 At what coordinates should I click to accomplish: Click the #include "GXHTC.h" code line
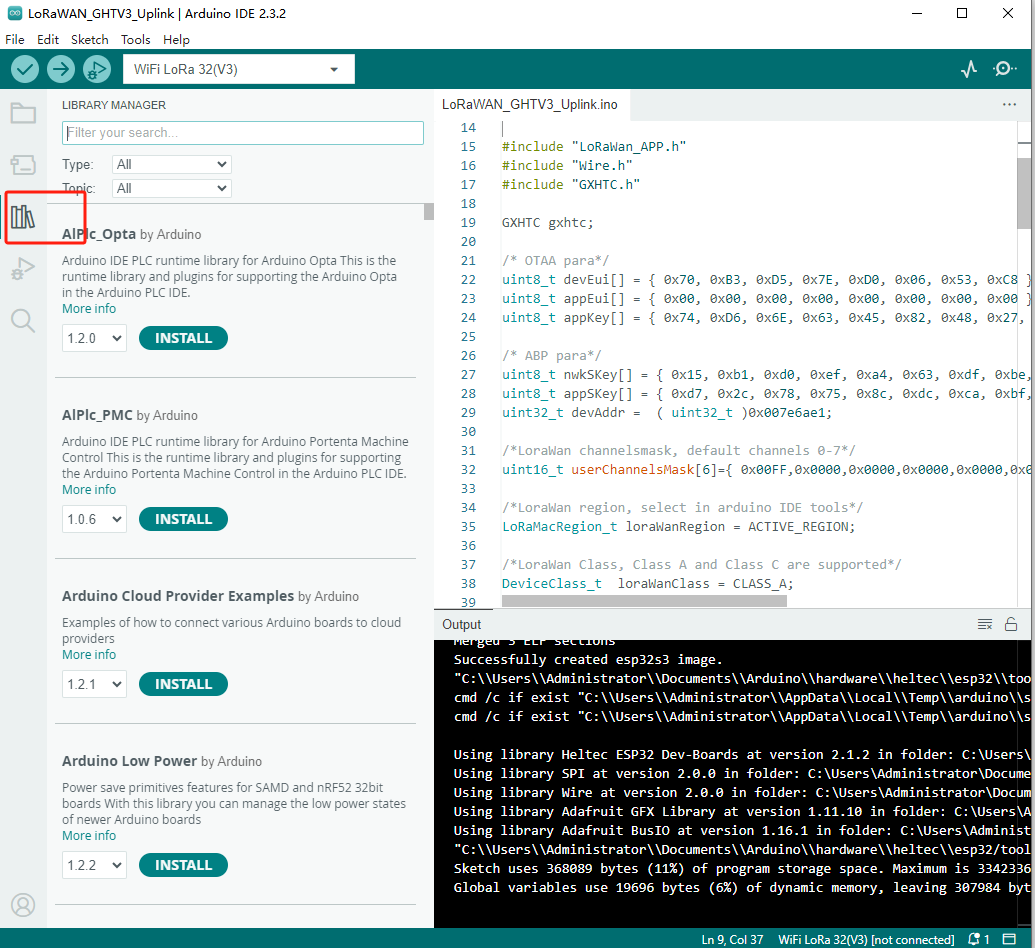tap(571, 184)
